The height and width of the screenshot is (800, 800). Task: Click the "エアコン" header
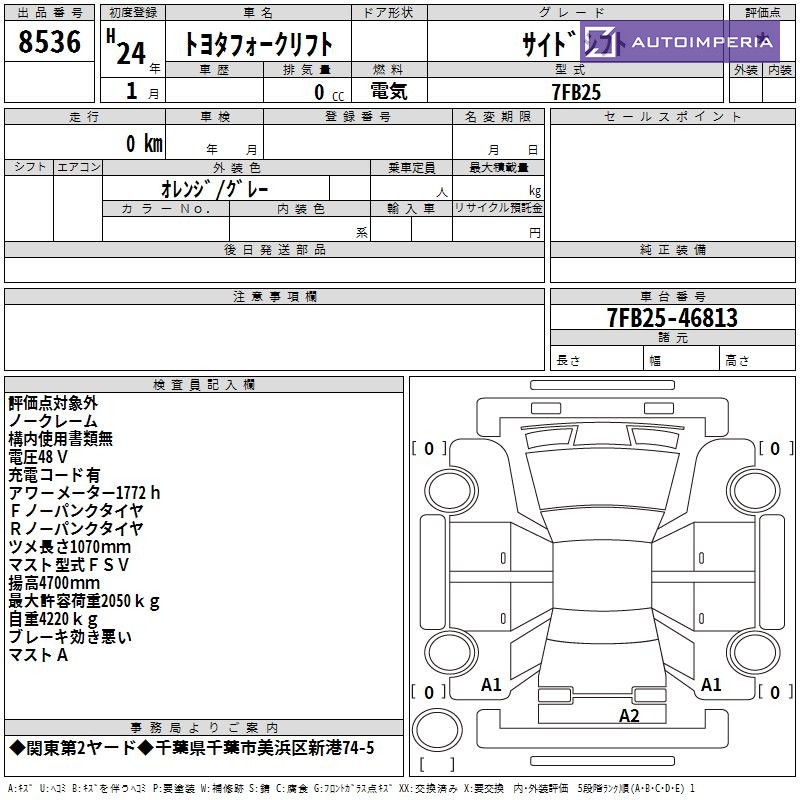[78, 167]
